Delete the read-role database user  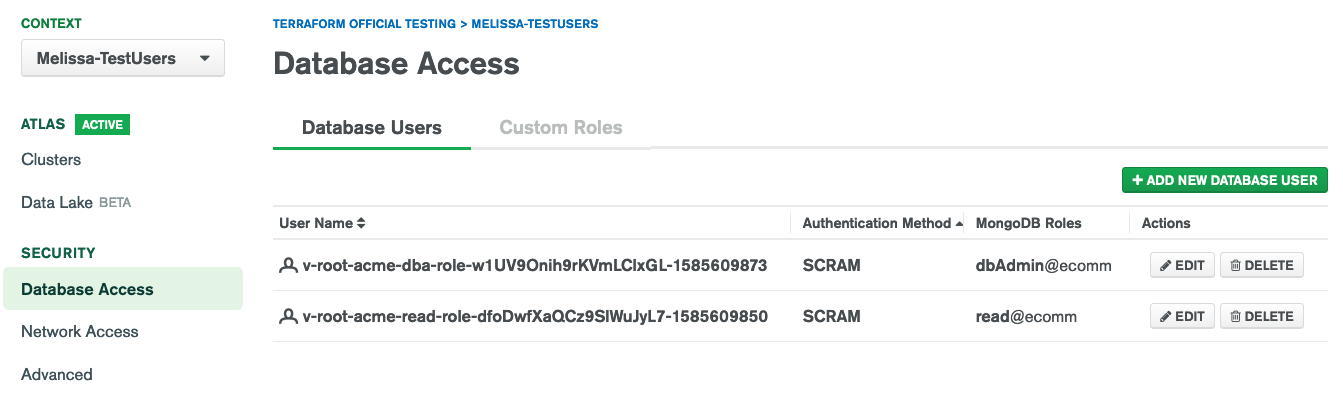pos(1262,316)
